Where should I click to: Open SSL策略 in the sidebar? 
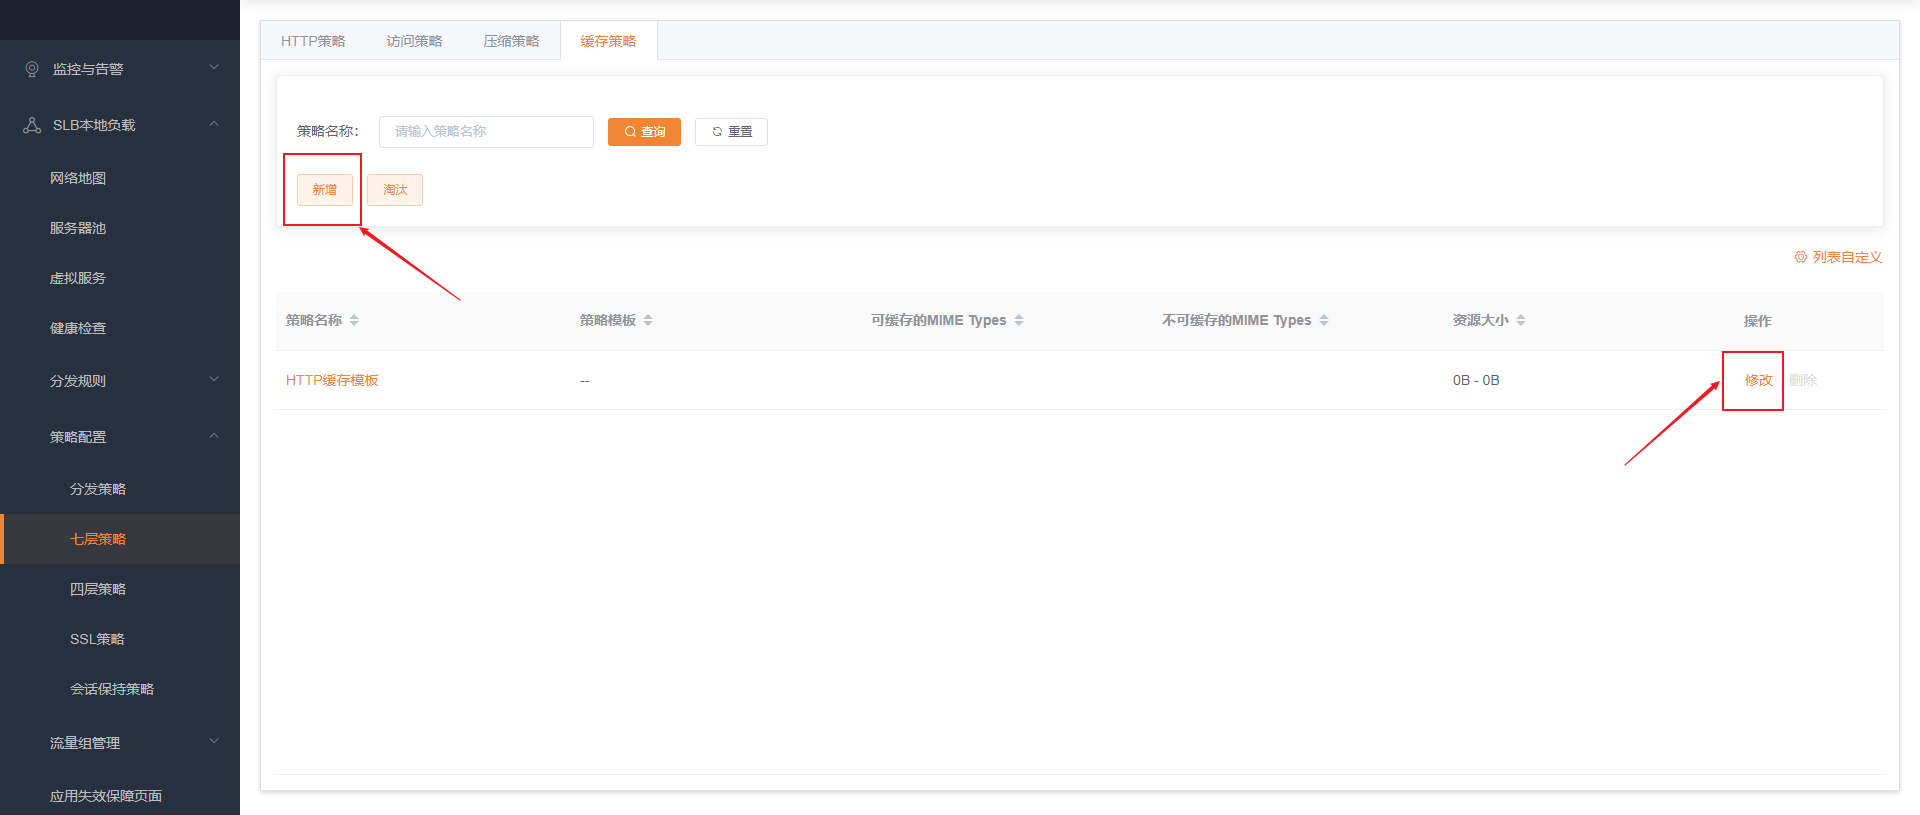click(97, 639)
